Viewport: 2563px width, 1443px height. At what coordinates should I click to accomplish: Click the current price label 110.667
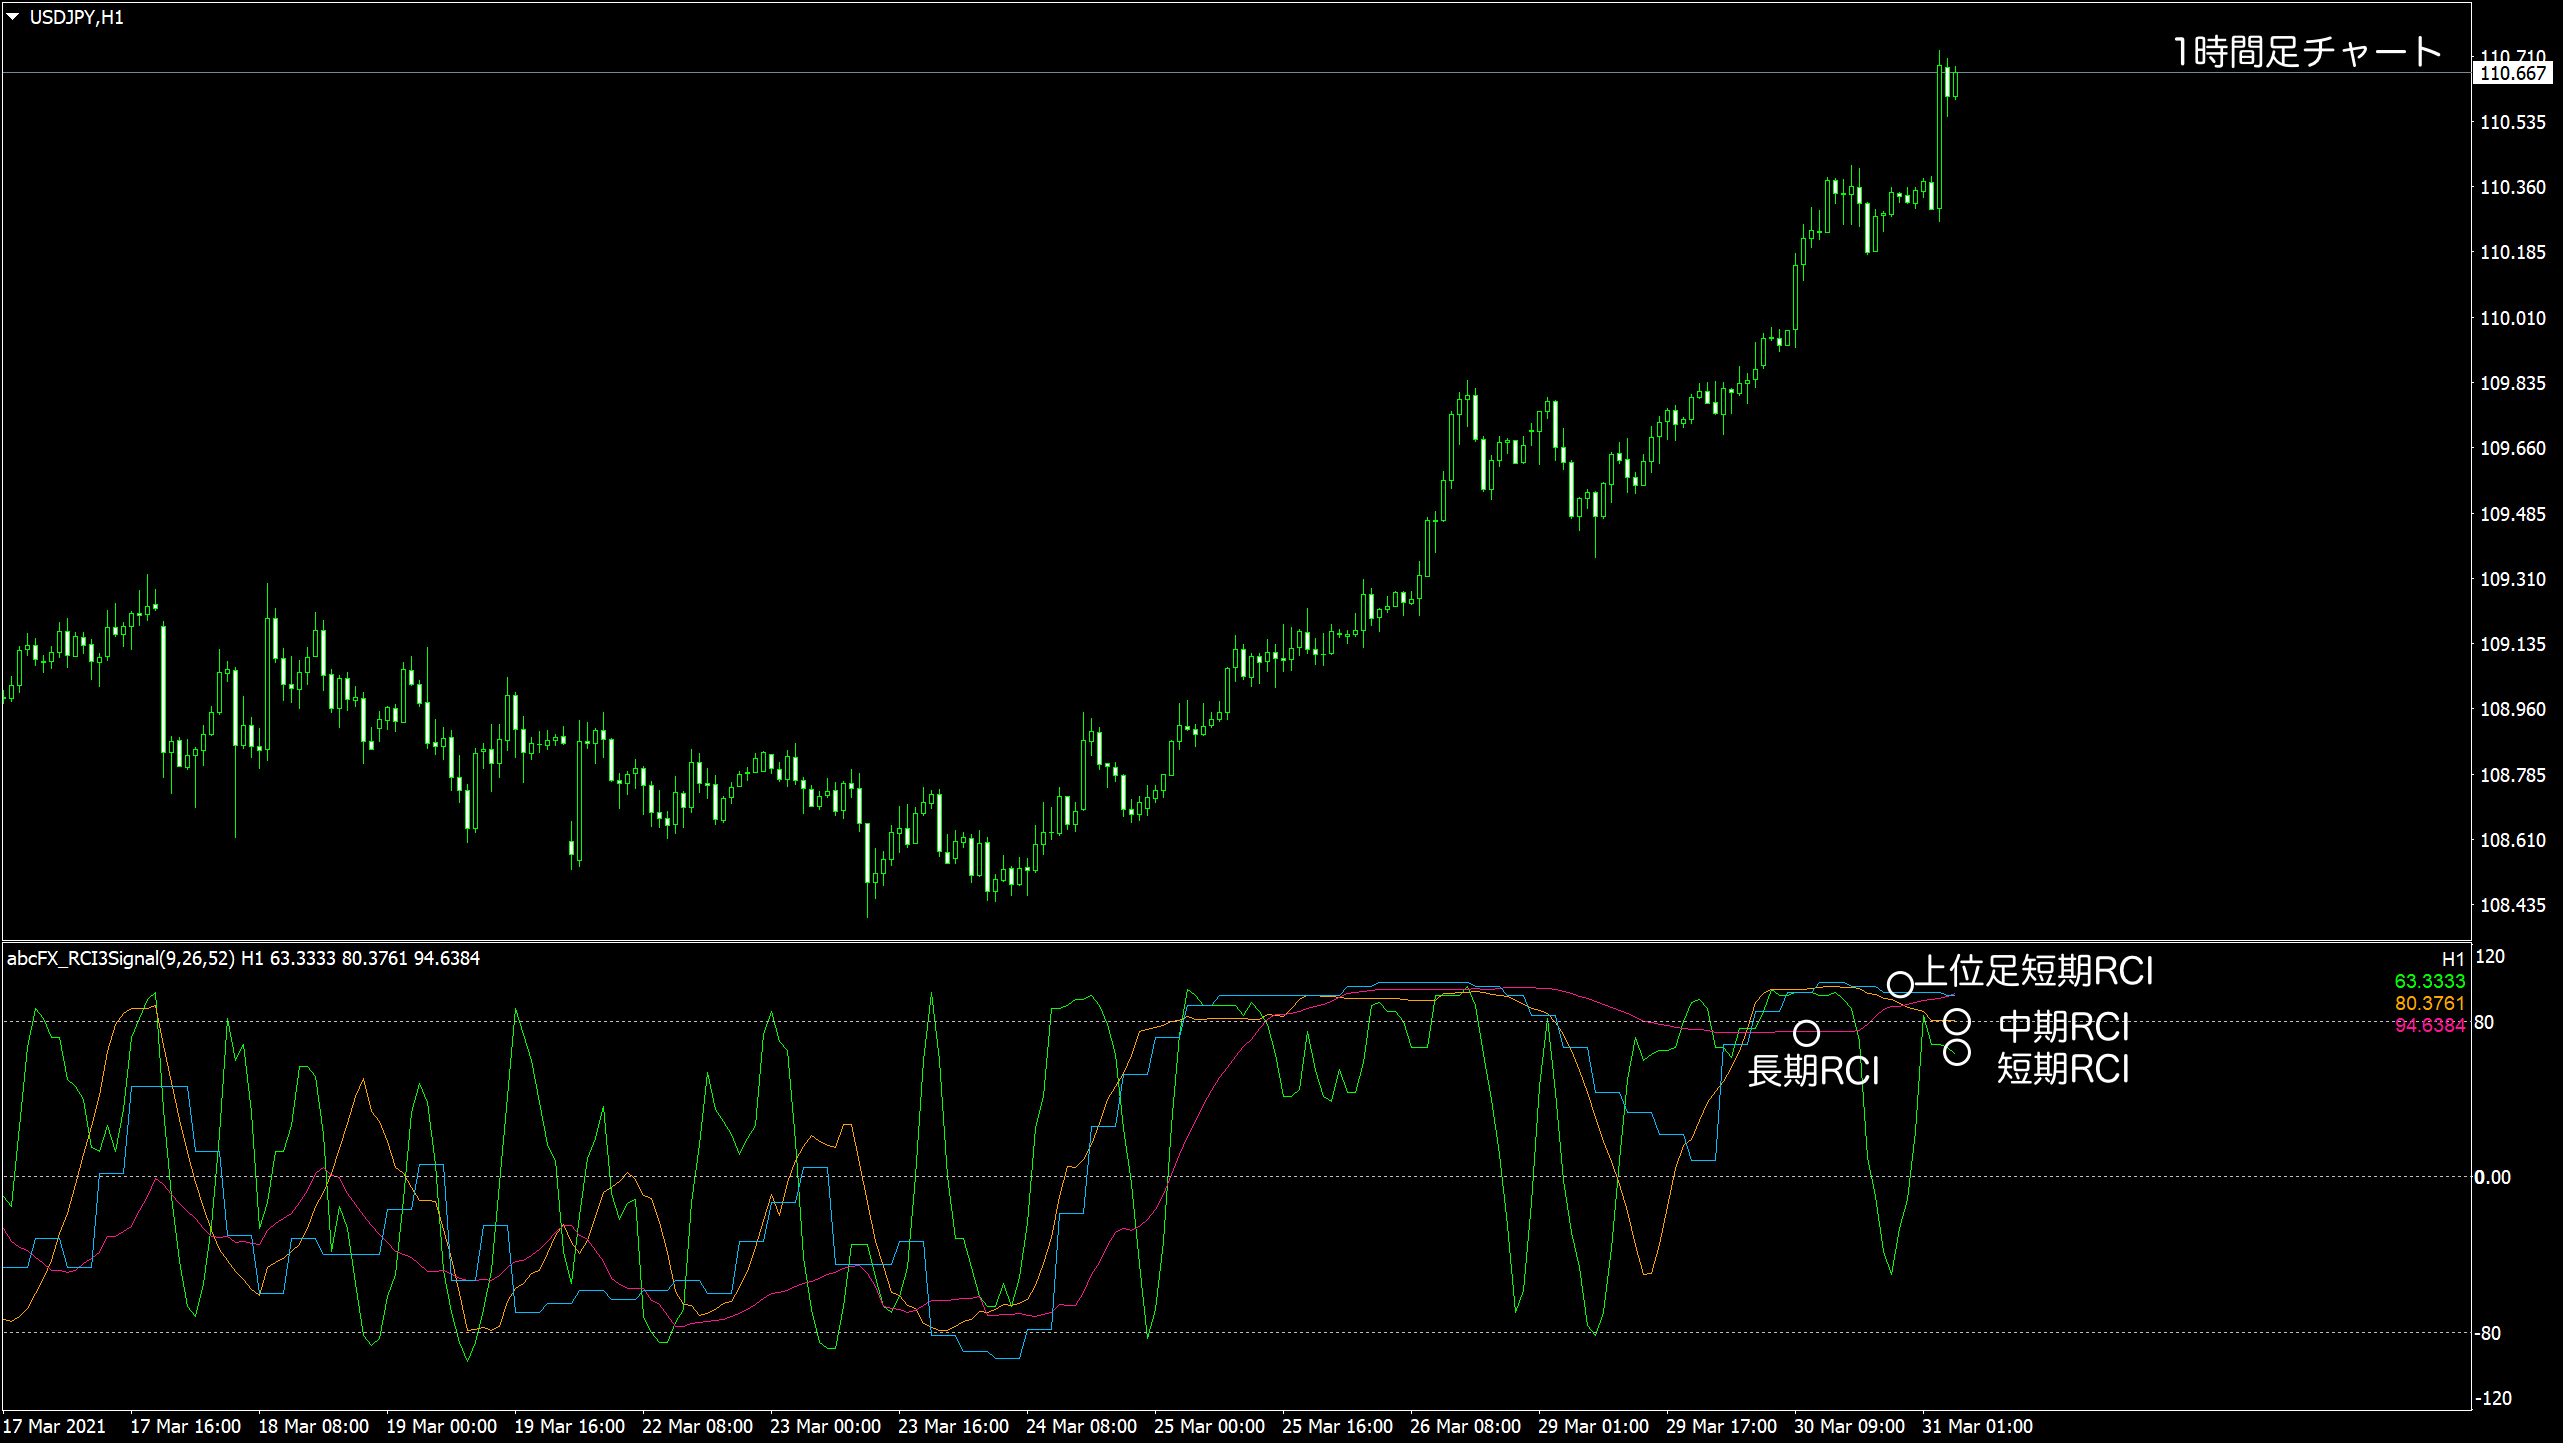[2512, 73]
